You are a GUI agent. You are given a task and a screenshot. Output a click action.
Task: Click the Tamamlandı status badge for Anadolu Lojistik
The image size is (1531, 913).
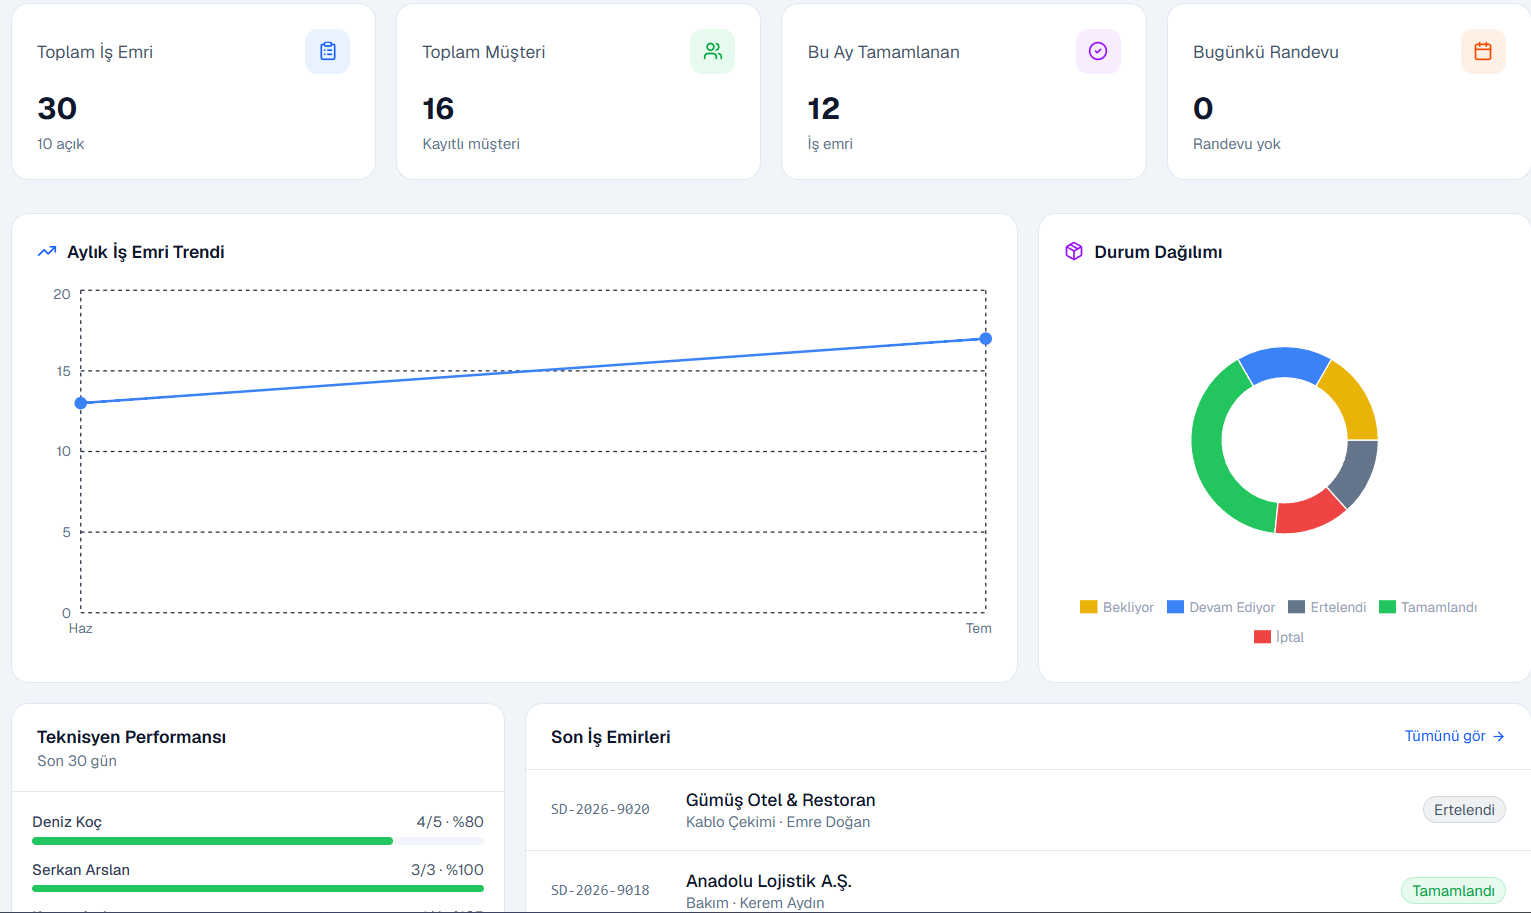[1453, 890]
